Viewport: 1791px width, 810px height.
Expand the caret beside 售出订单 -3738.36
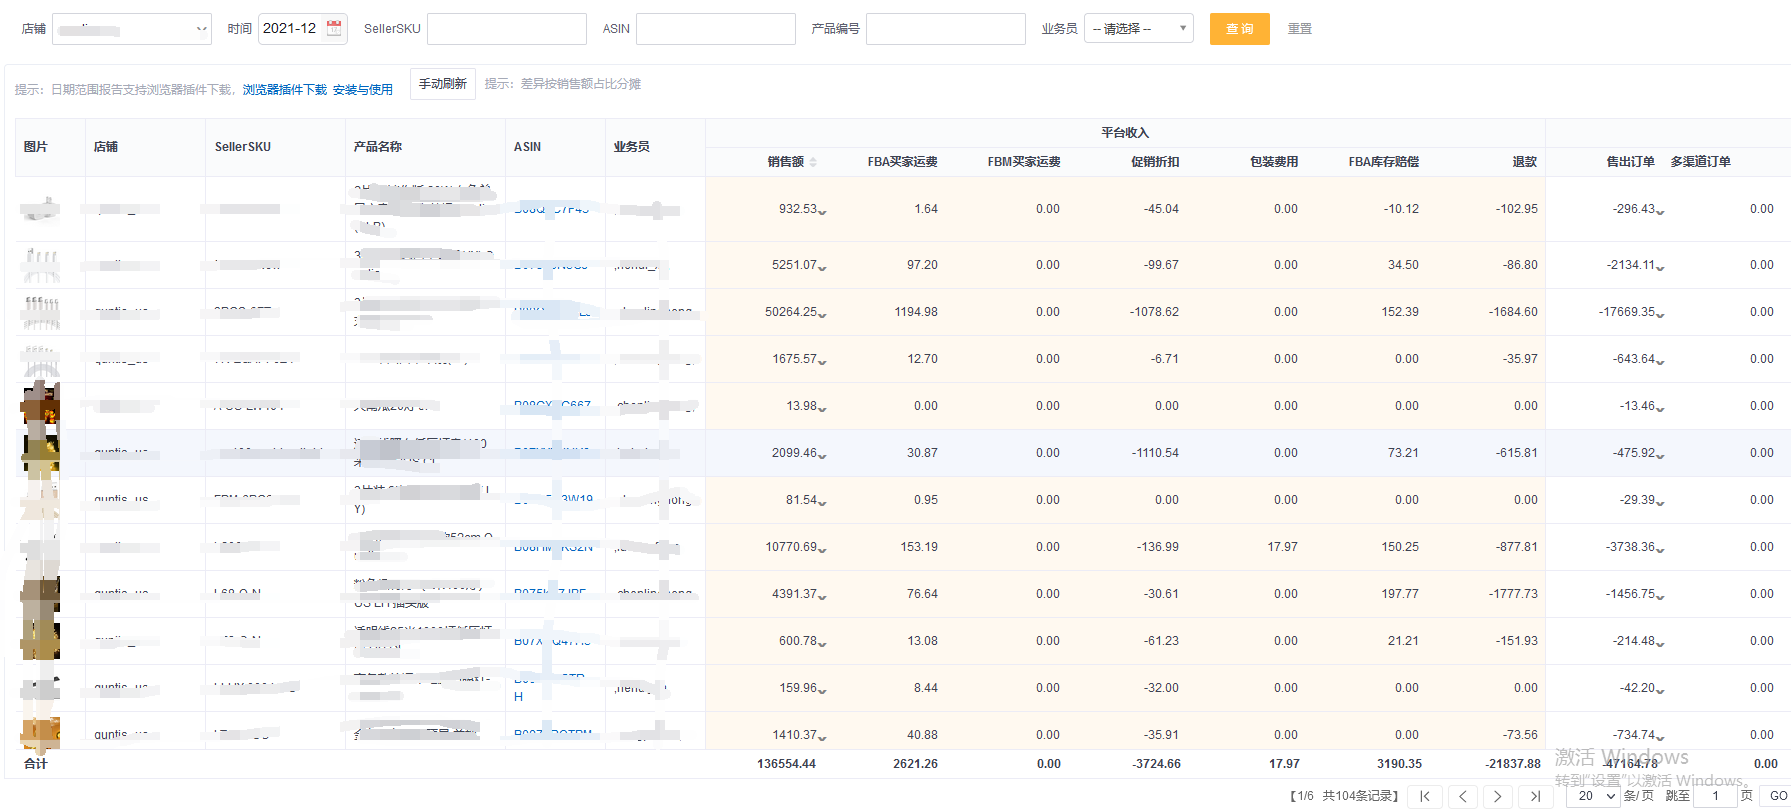point(1660,550)
